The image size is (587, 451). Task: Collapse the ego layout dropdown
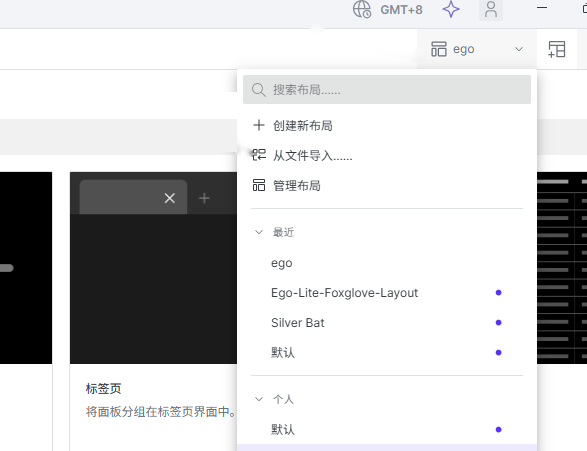point(518,49)
